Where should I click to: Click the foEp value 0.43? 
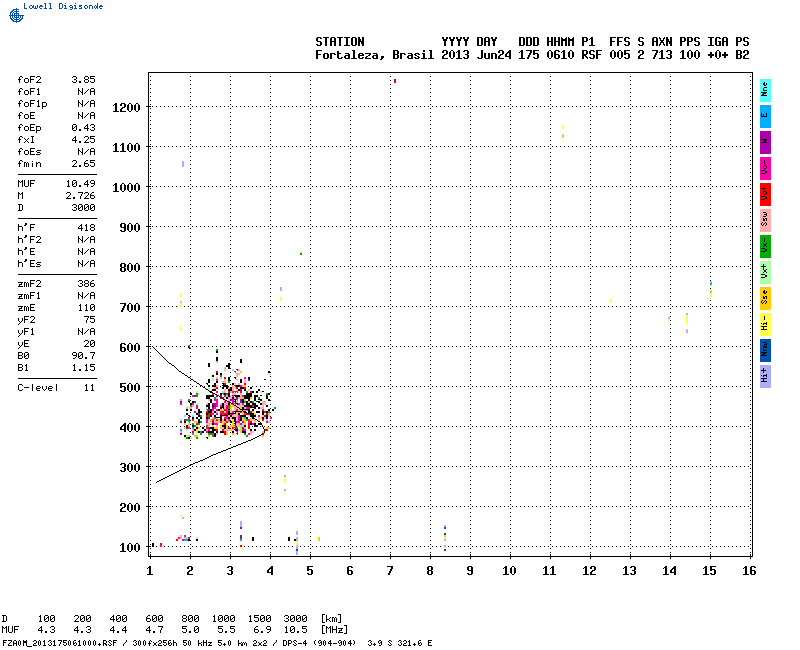tap(83, 128)
